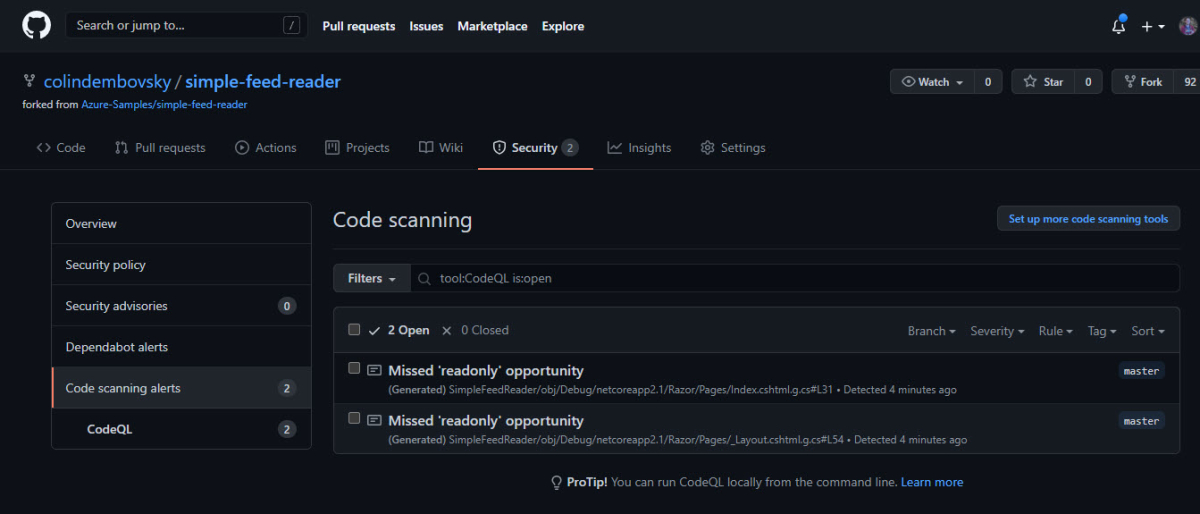Image resolution: width=1200 pixels, height=514 pixels.
Task: Select Security advisories in sidebar
Action: coord(181,306)
